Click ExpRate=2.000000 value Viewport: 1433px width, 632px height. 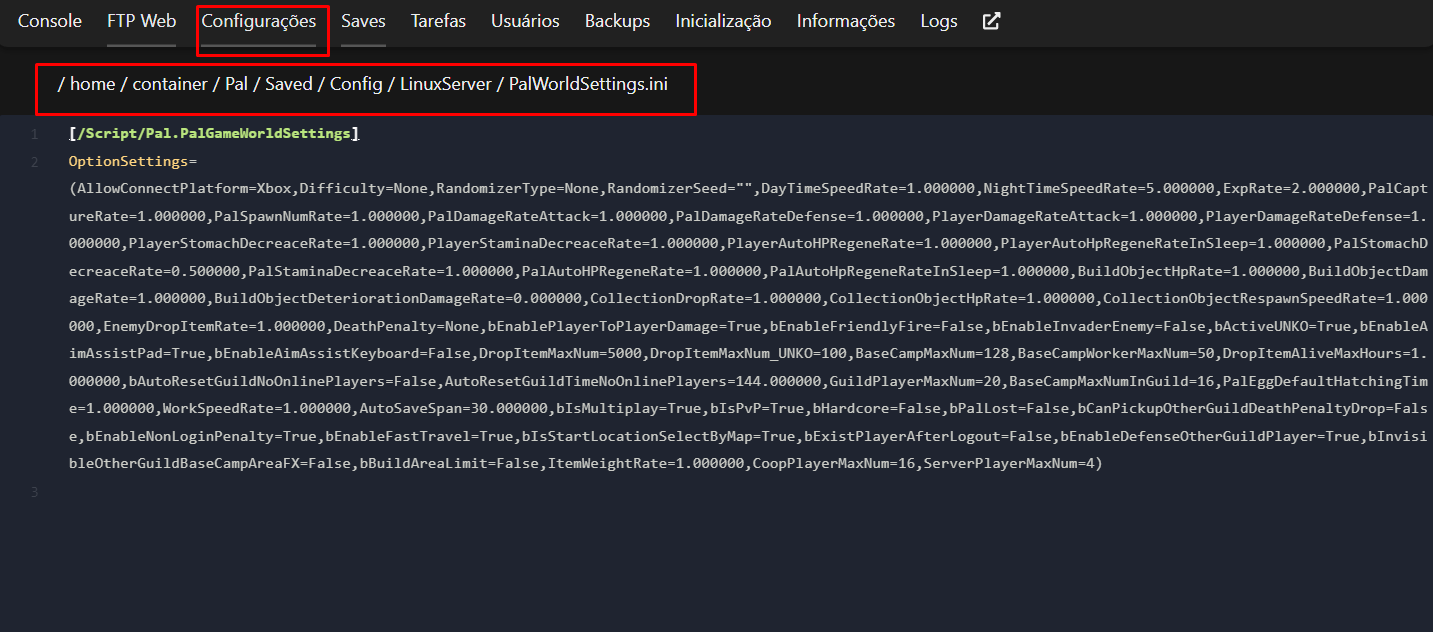1290,188
